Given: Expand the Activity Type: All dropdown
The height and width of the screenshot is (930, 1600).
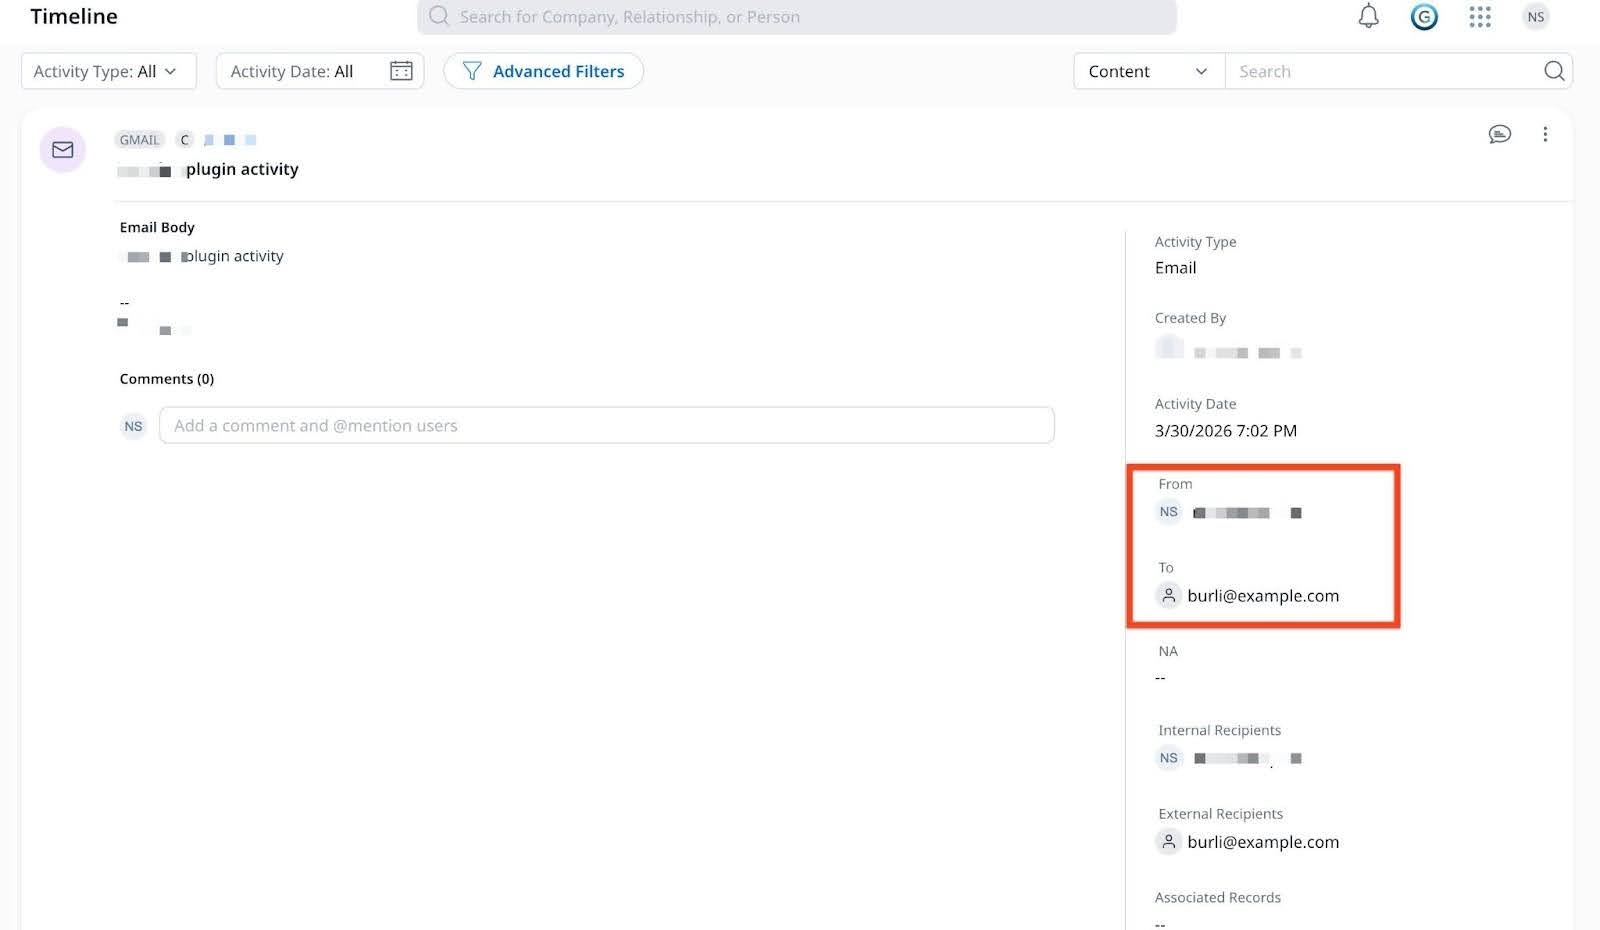Looking at the screenshot, I should click(x=109, y=71).
